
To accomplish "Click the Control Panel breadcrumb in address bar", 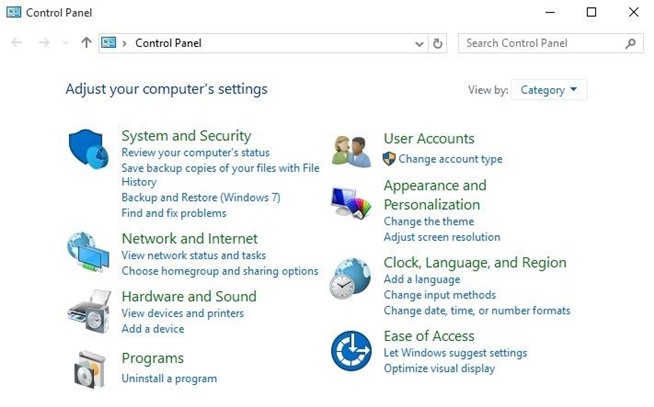I will (x=169, y=43).
